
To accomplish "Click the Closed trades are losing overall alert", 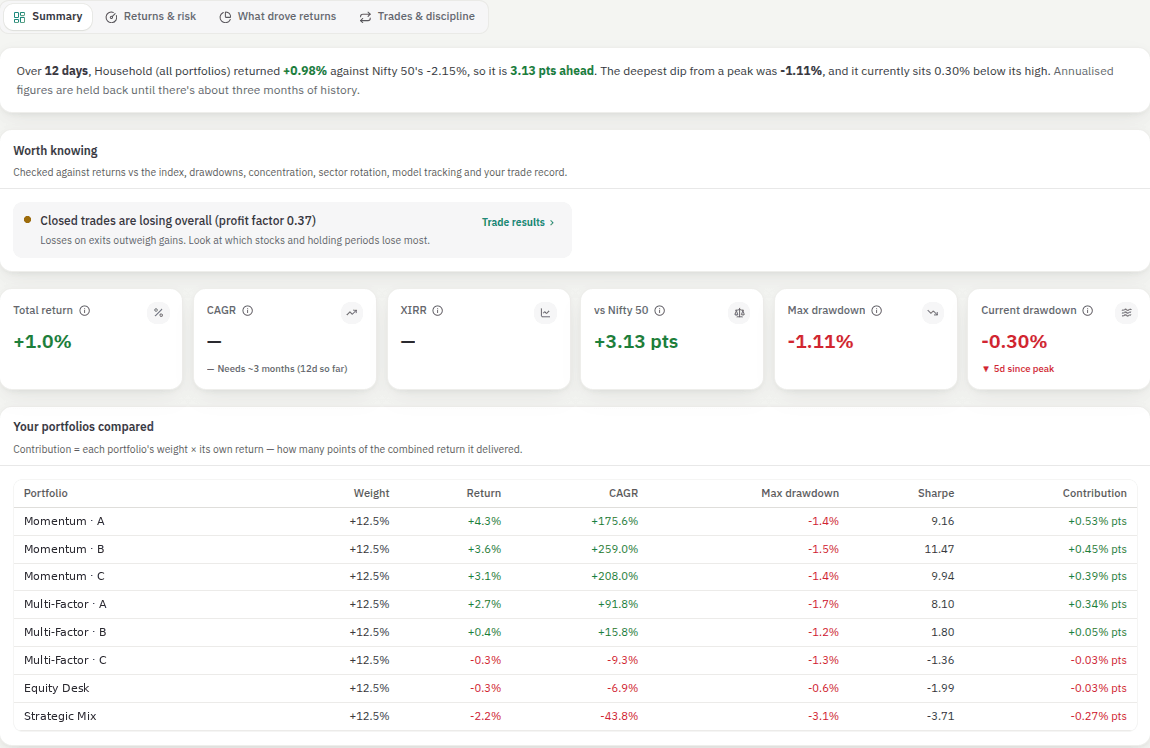I will pos(292,230).
